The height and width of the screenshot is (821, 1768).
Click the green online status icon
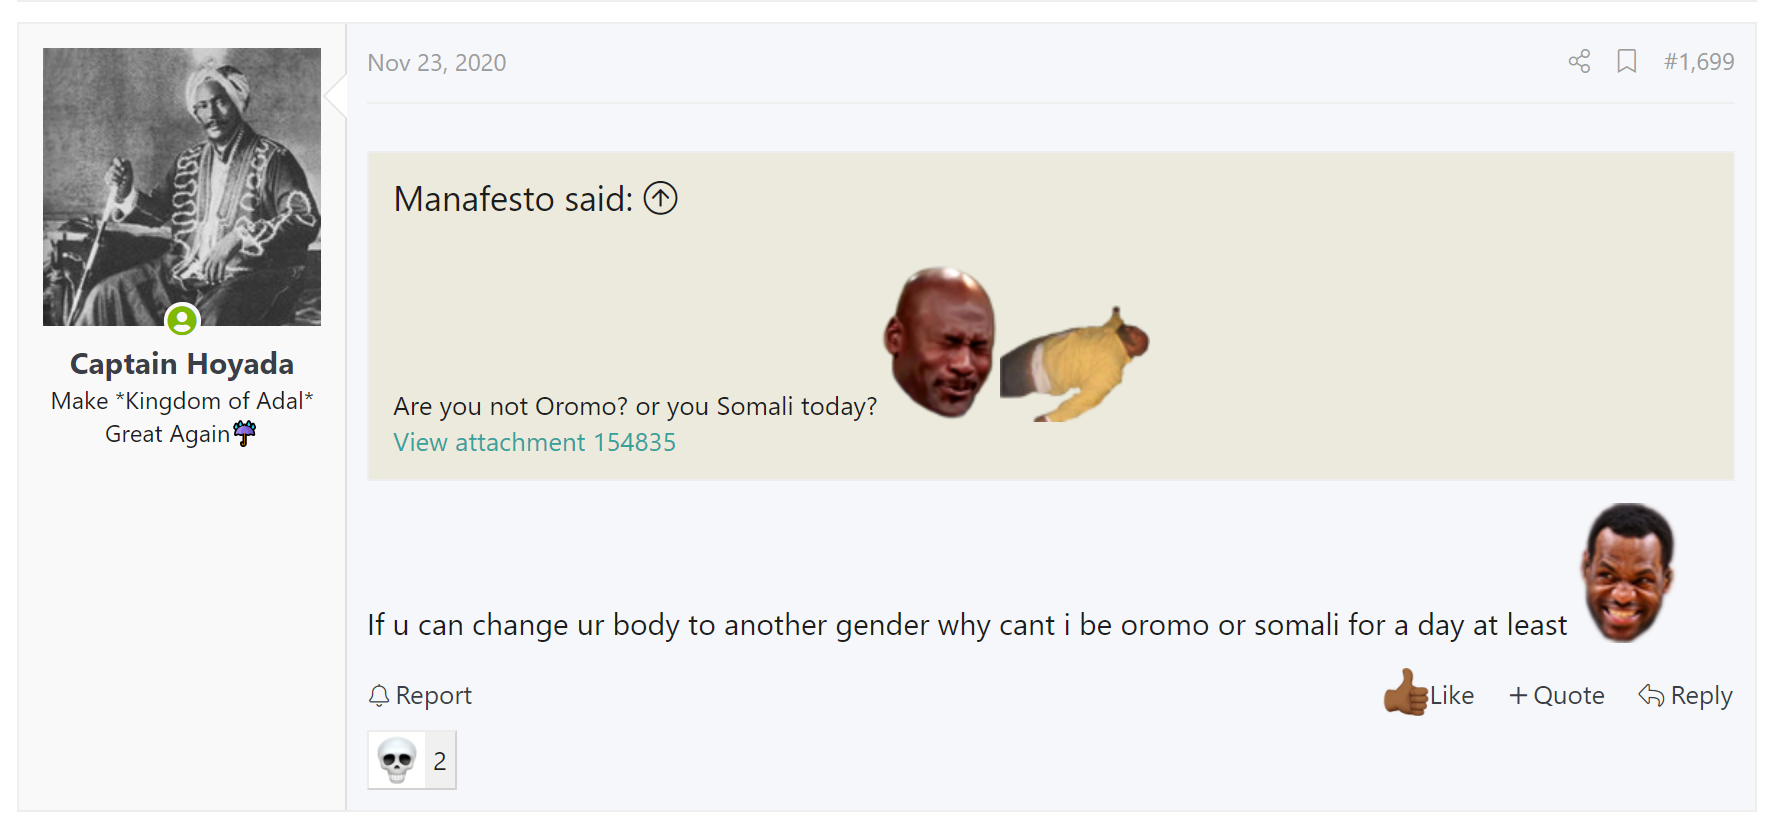pyautogui.click(x=182, y=320)
